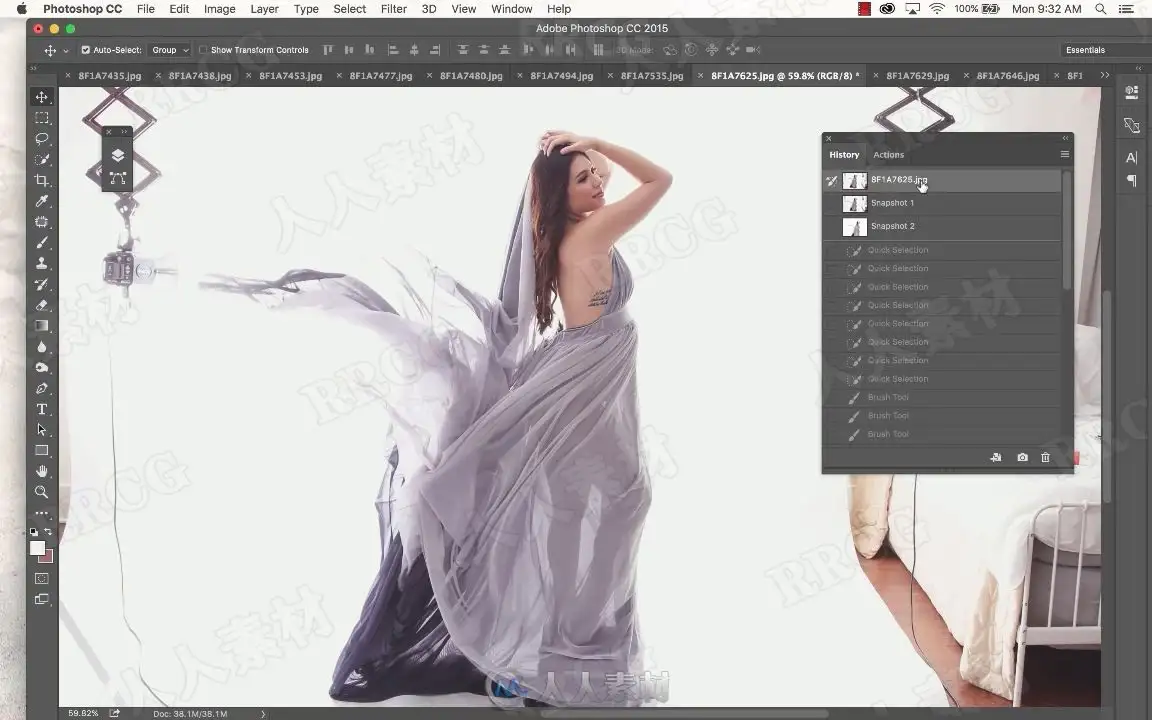
Task: Open the Auto-Select Group dropdown
Action: (x=170, y=50)
